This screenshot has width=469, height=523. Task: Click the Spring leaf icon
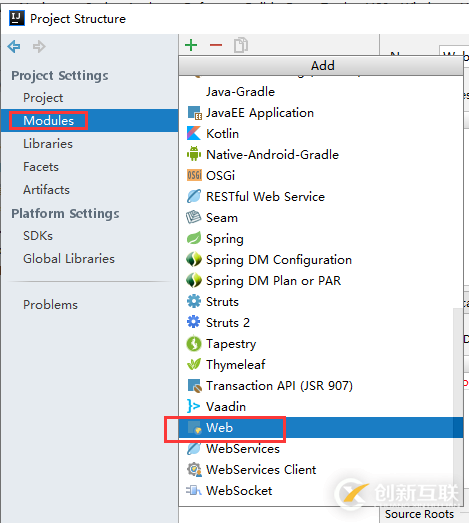(x=194, y=238)
